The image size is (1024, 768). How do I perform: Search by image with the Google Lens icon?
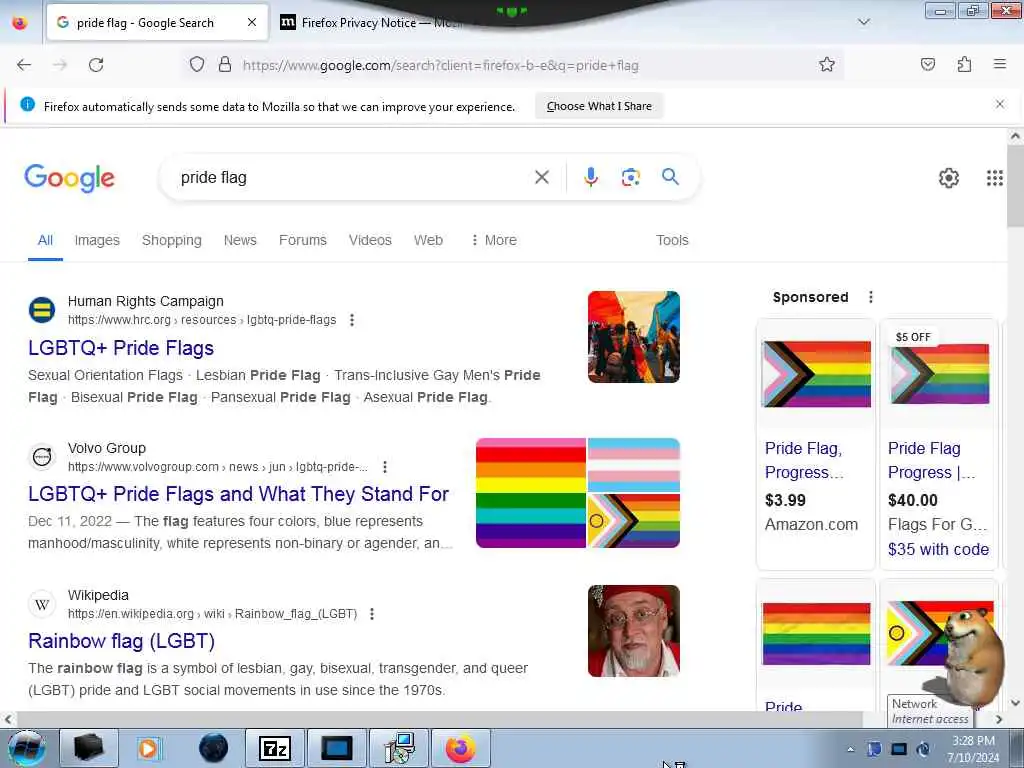click(x=630, y=177)
